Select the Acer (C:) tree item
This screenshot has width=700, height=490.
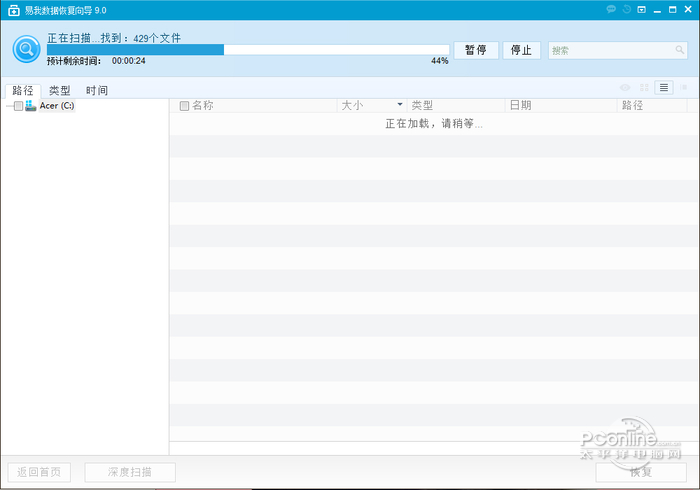[x=57, y=106]
